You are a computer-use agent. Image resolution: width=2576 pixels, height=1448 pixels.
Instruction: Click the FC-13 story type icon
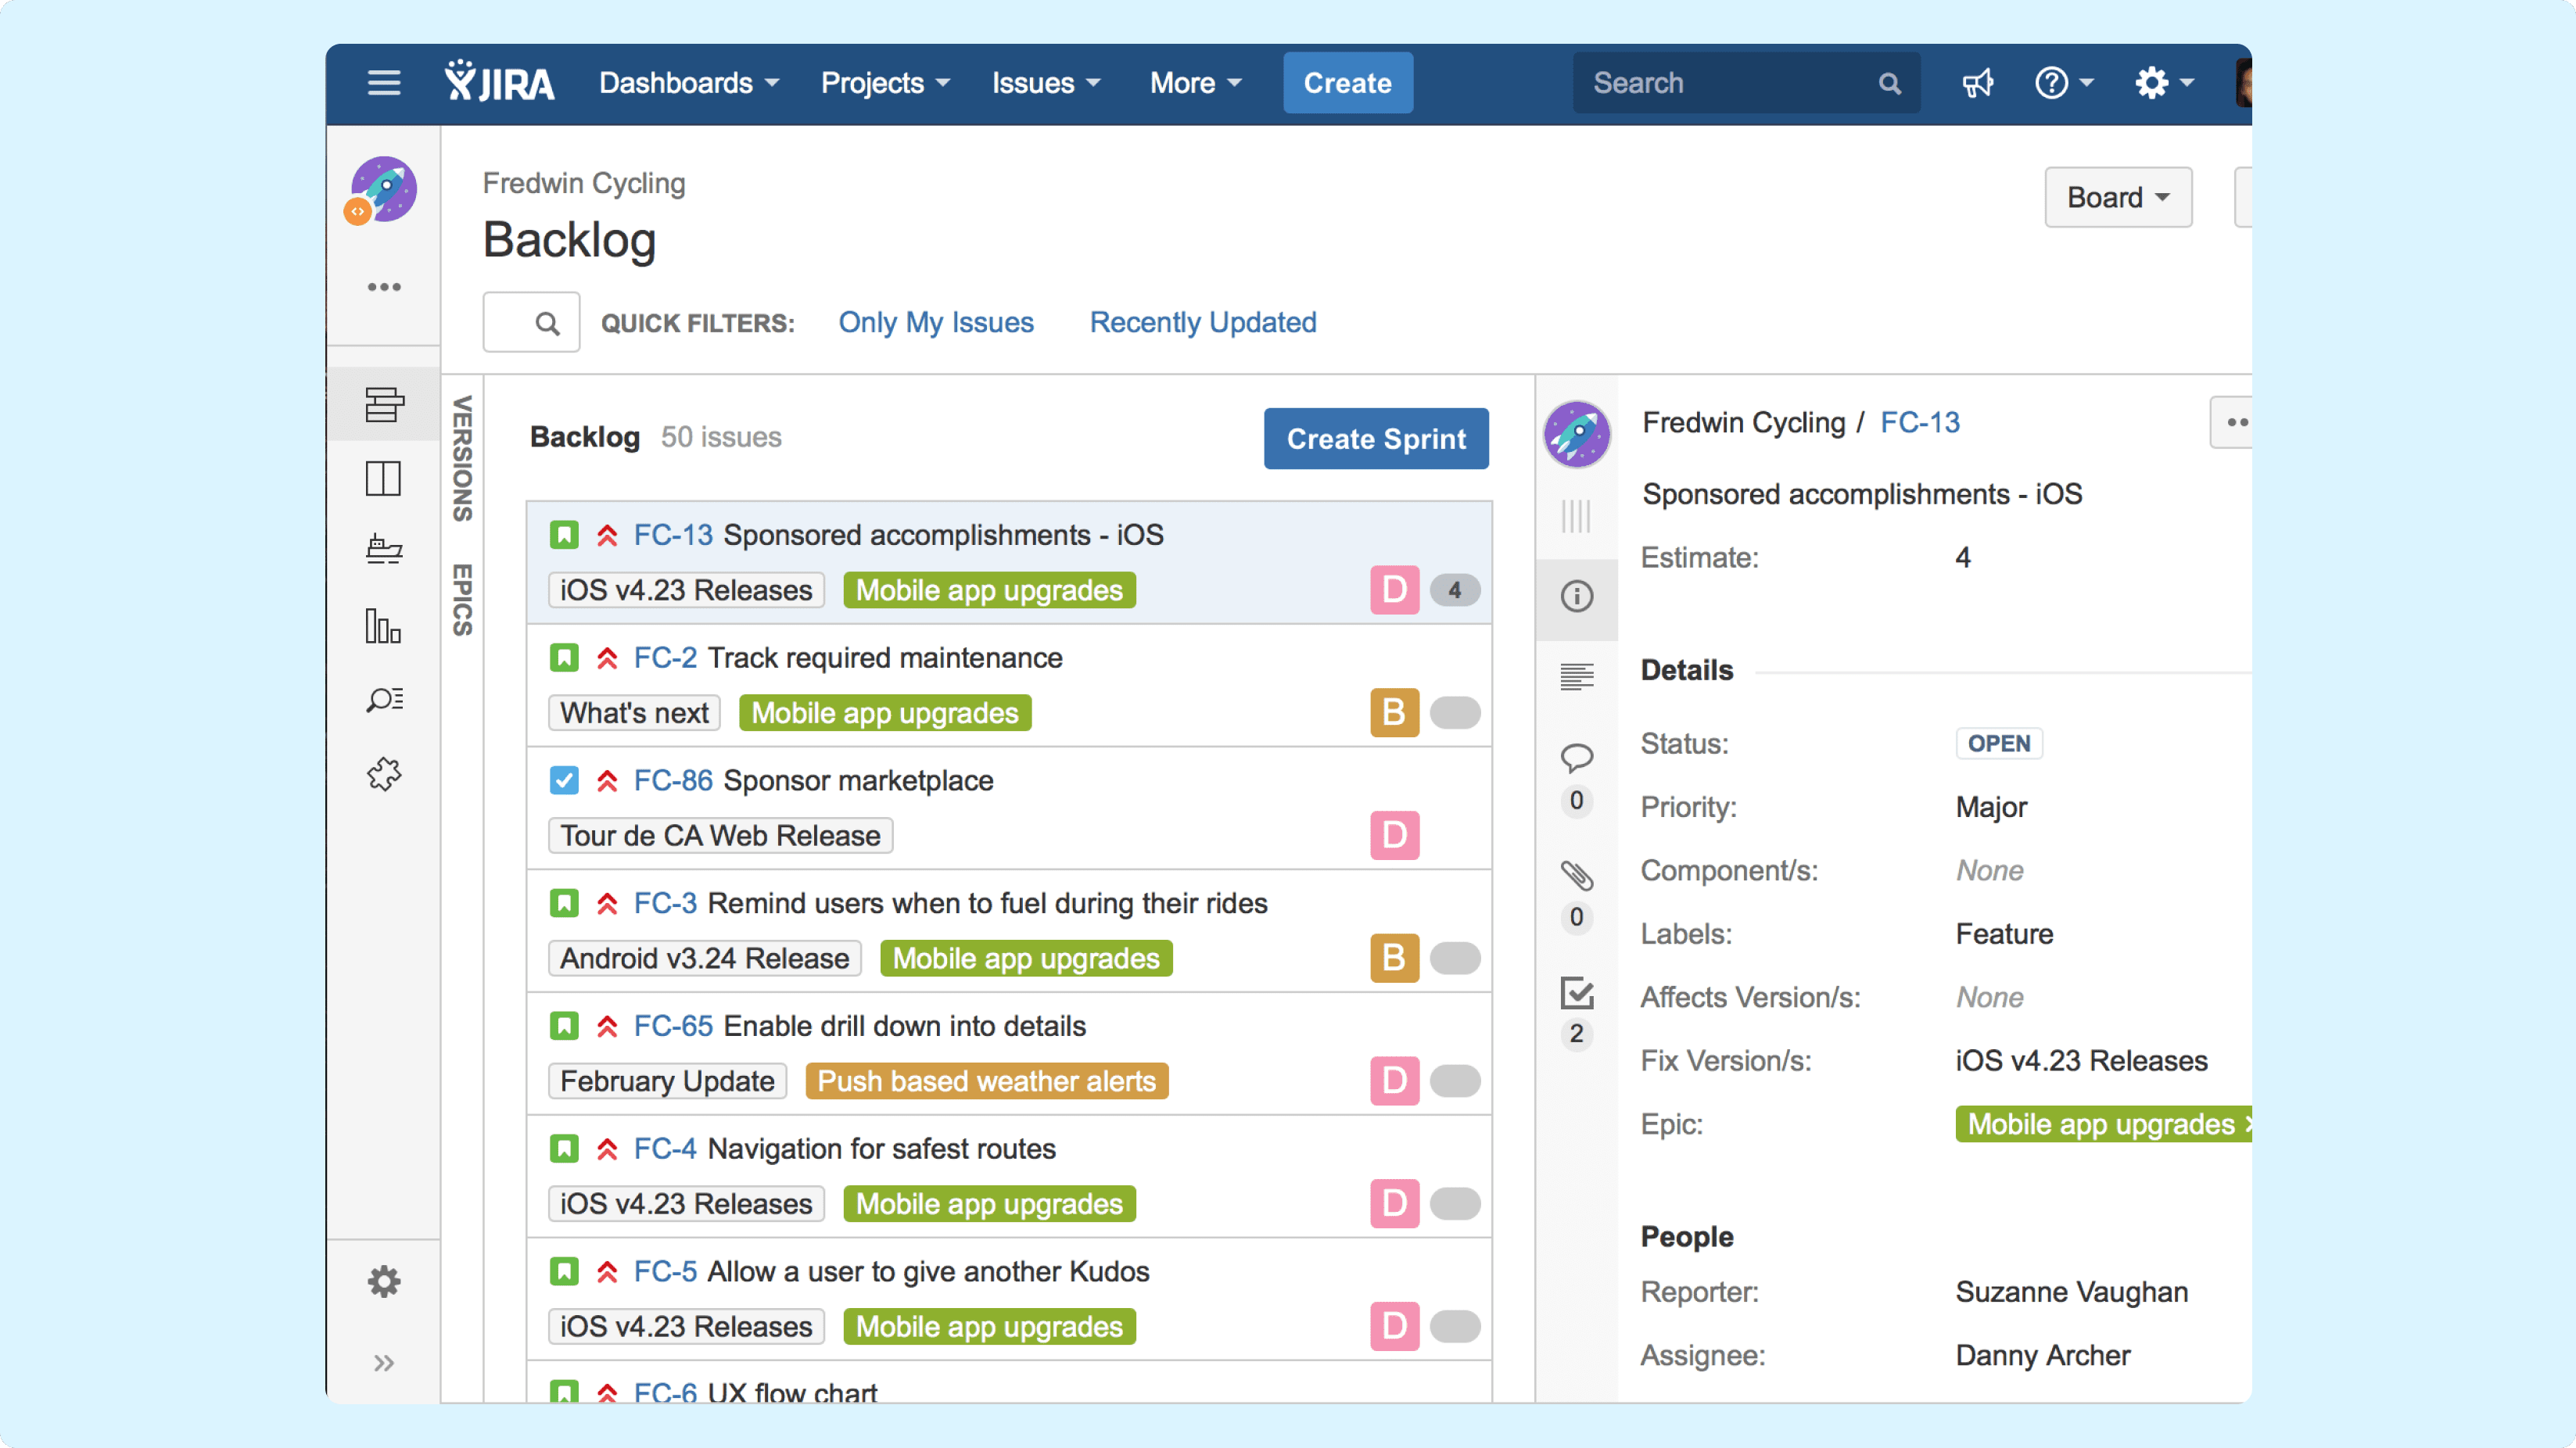pos(564,535)
